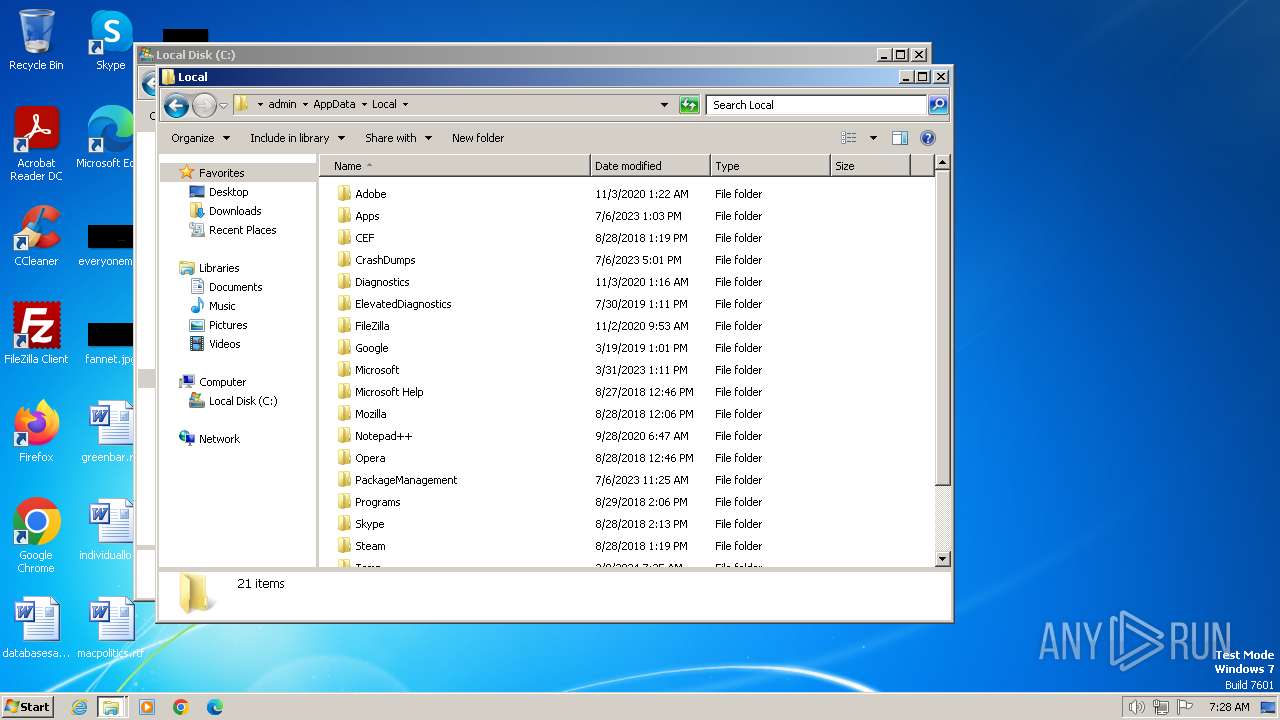Image resolution: width=1280 pixels, height=720 pixels.
Task: Toggle the preview pane
Action: 899,138
